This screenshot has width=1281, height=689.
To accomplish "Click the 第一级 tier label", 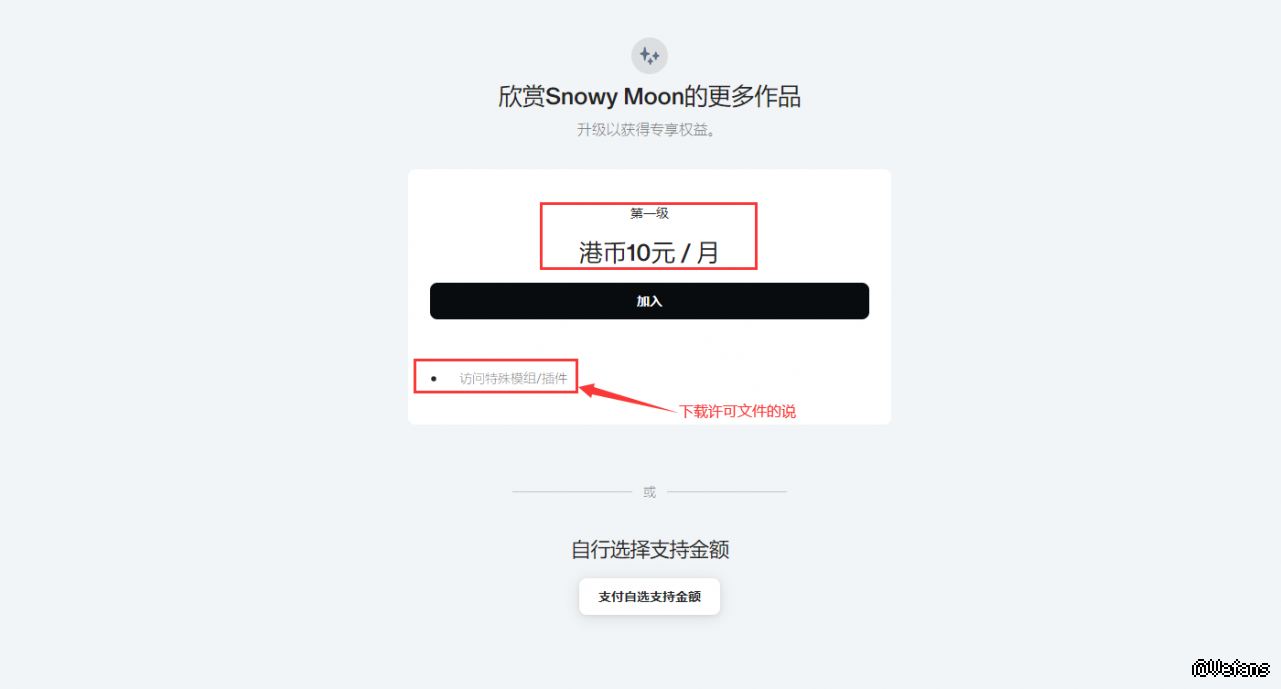I will click(649, 213).
